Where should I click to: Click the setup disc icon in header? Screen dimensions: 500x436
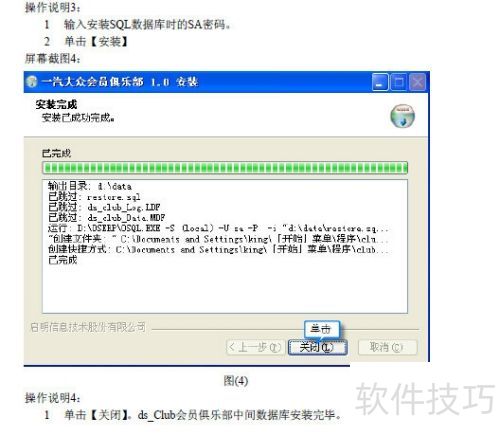click(402, 116)
